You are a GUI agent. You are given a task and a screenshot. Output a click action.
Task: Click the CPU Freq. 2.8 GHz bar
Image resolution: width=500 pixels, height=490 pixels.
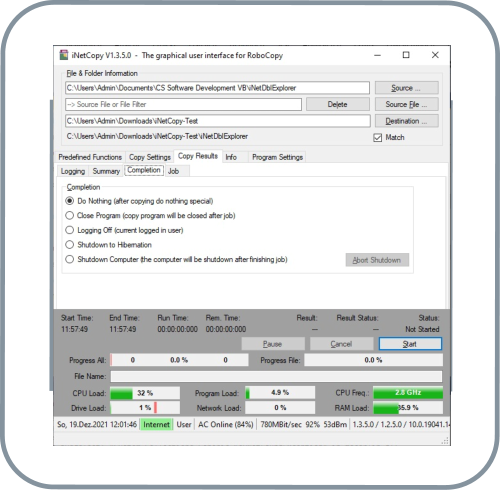tap(408, 393)
